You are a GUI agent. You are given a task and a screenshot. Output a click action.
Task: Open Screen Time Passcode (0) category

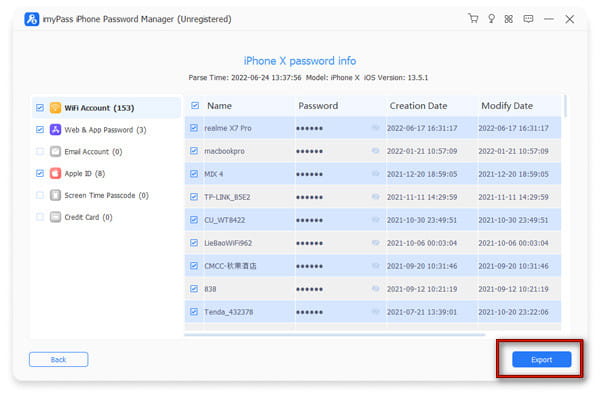click(106, 195)
